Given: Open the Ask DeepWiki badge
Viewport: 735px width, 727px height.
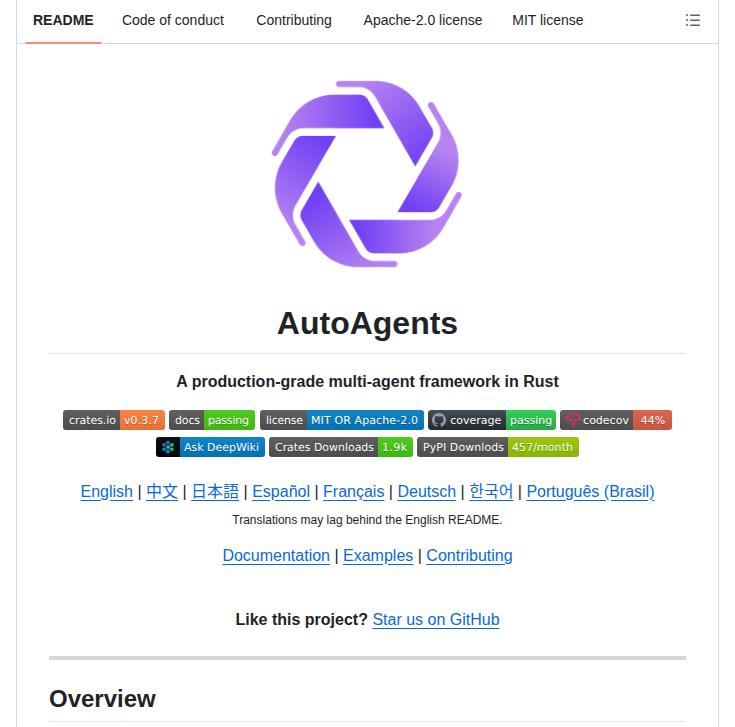Looking at the screenshot, I should coord(210,447).
